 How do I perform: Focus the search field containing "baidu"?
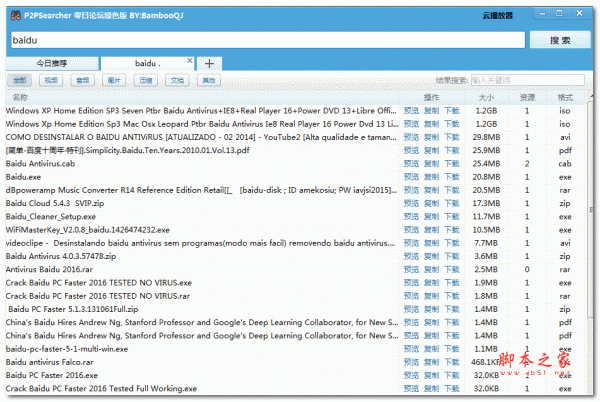click(268, 40)
